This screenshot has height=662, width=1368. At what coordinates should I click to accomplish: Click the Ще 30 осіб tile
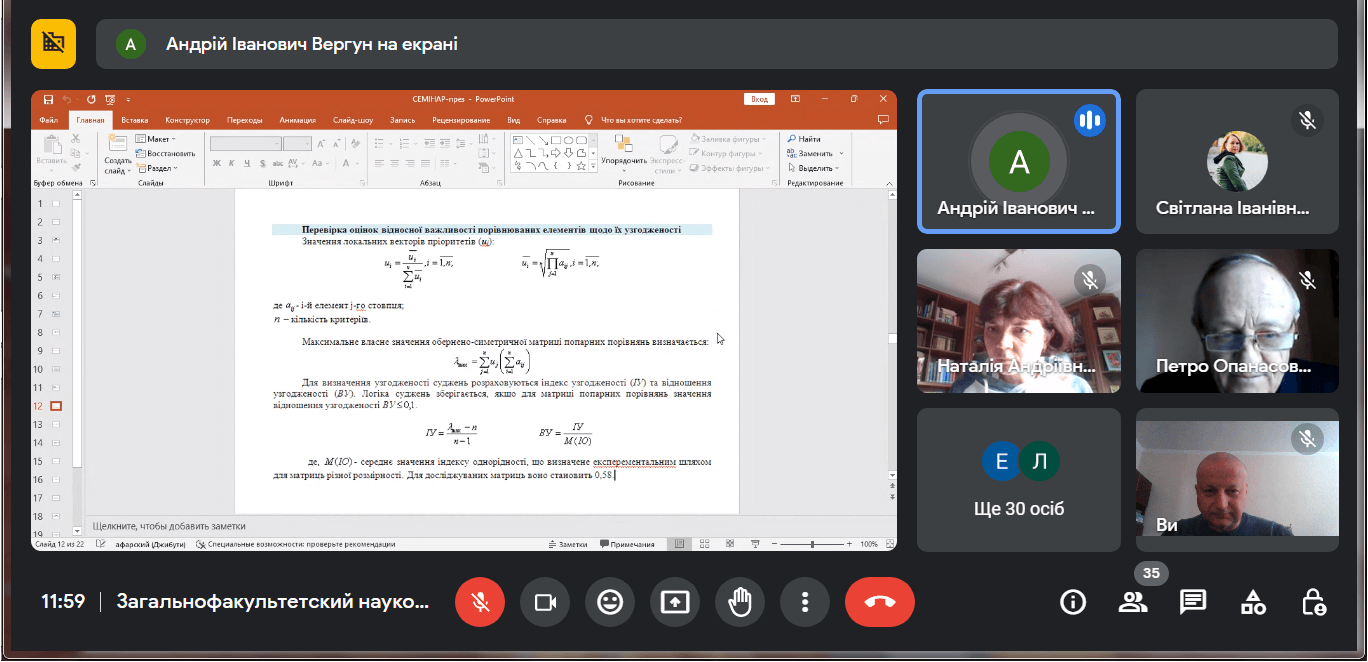coord(1018,480)
